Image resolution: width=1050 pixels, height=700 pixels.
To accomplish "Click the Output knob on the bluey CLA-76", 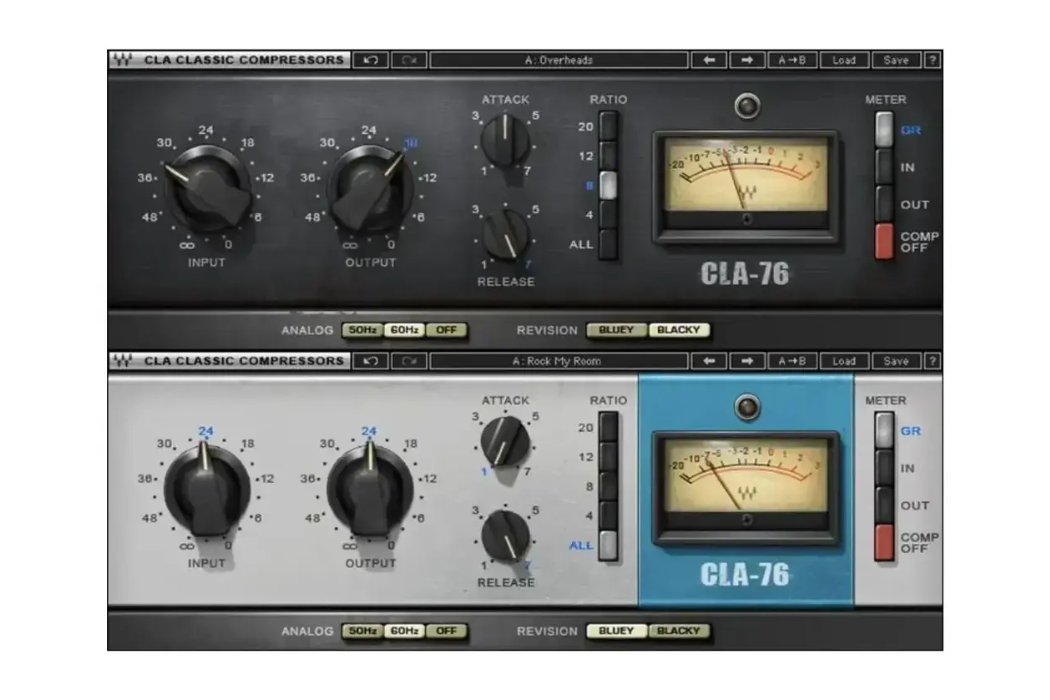I will click(370, 490).
